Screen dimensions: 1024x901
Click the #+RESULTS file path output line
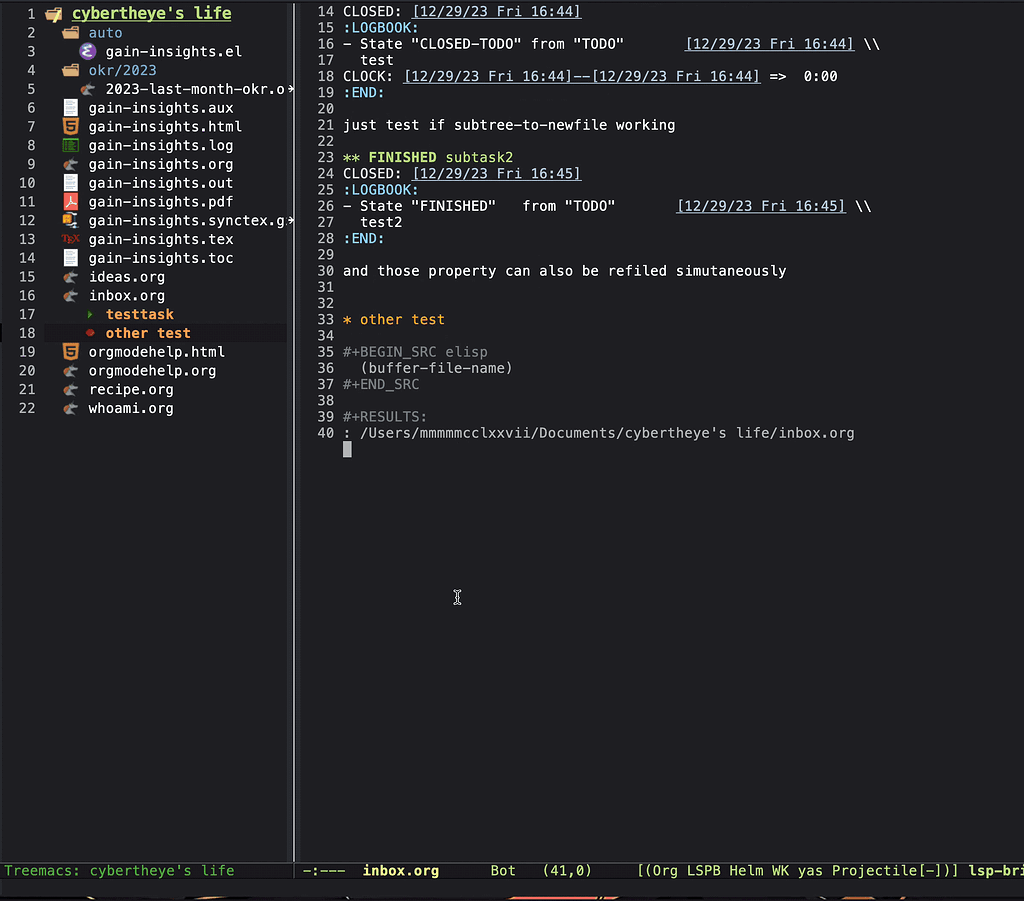(x=596, y=433)
